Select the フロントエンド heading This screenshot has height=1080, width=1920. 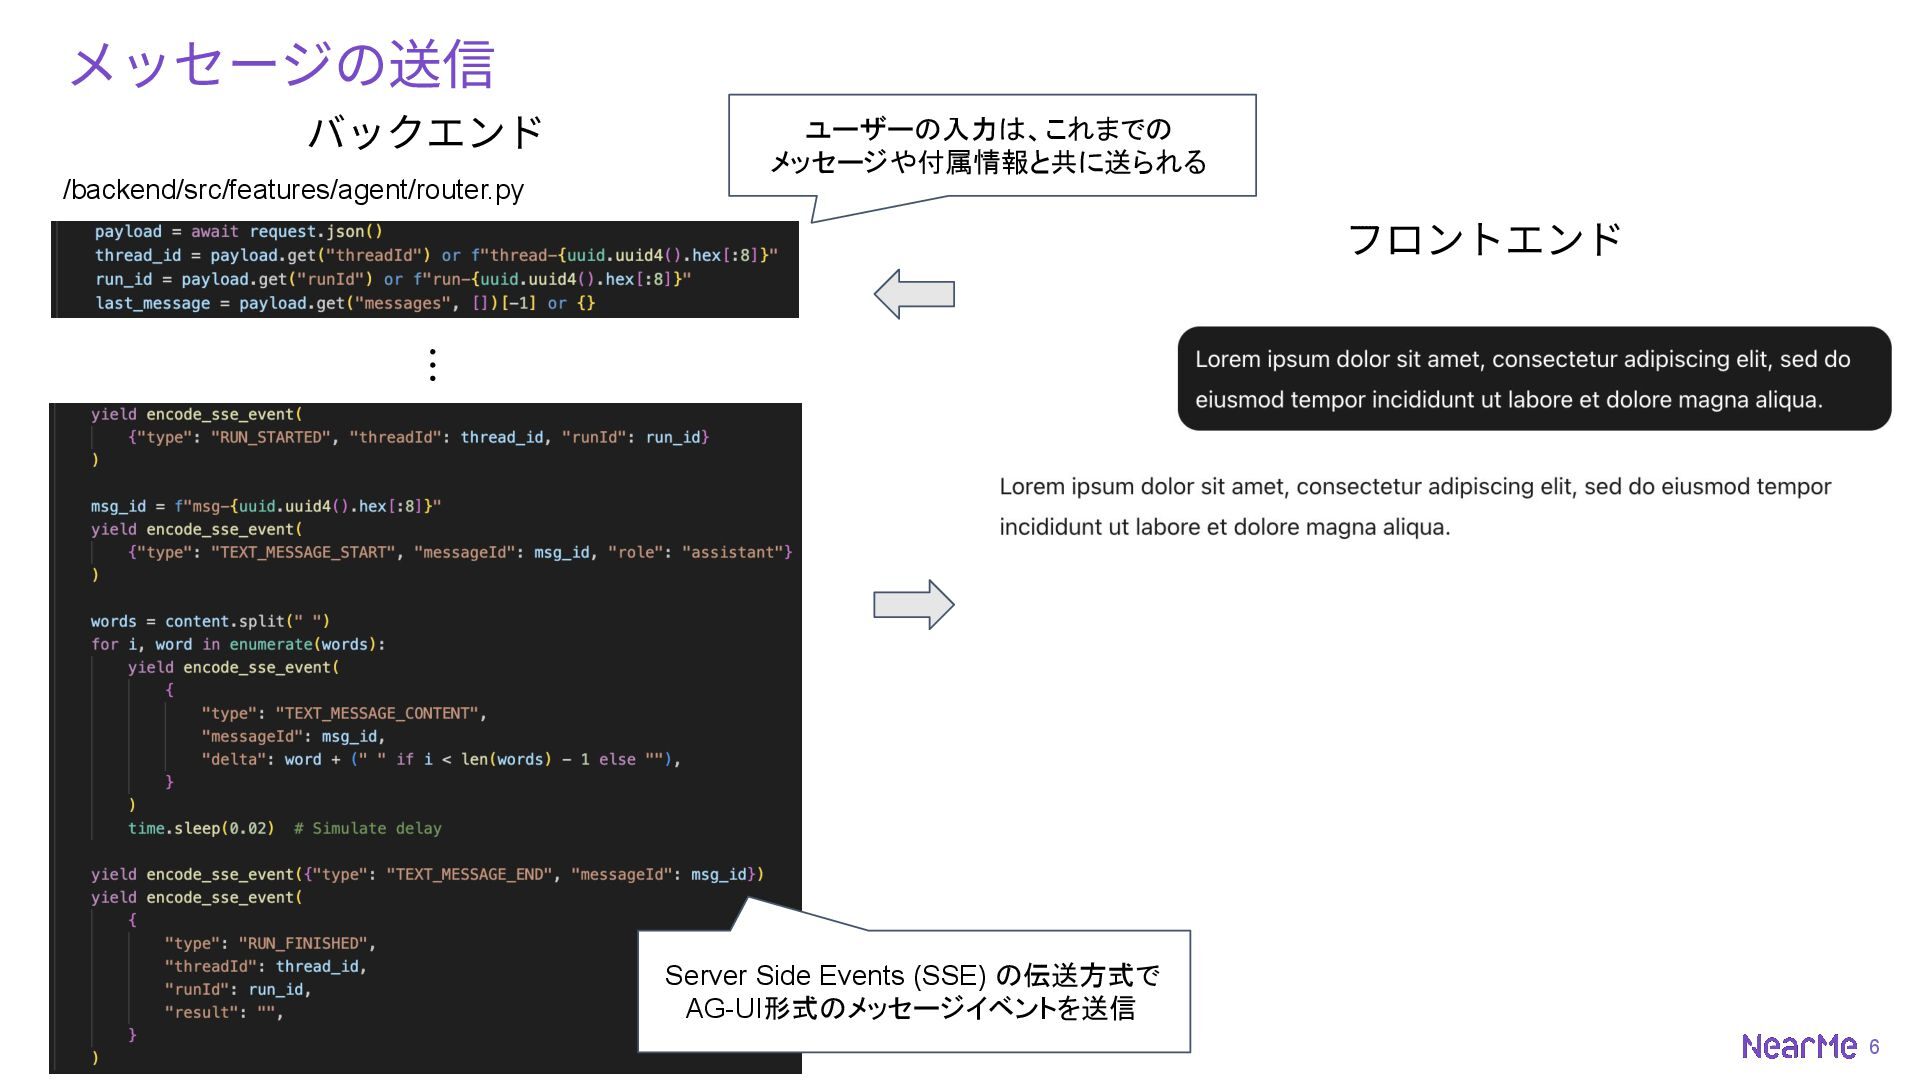pos(1483,240)
